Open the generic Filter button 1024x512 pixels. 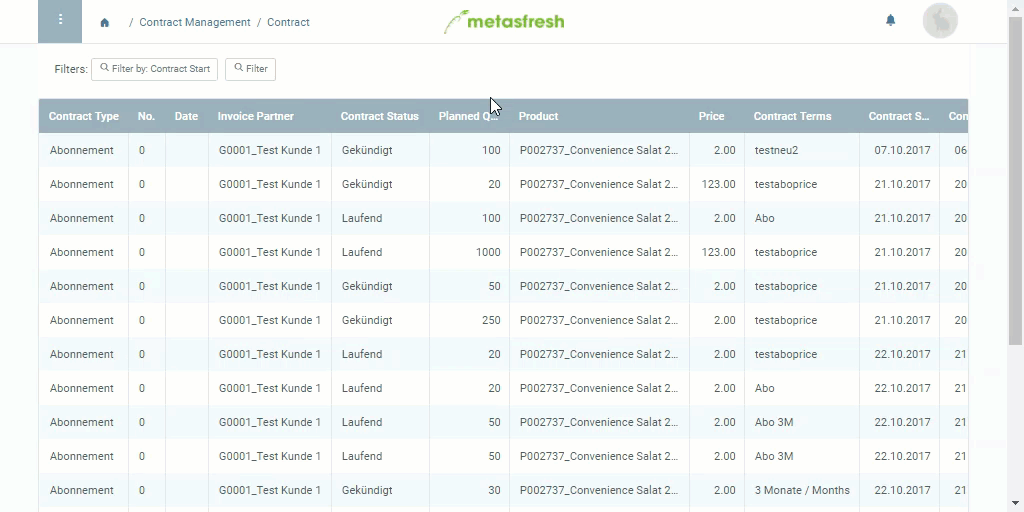point(250,69)
